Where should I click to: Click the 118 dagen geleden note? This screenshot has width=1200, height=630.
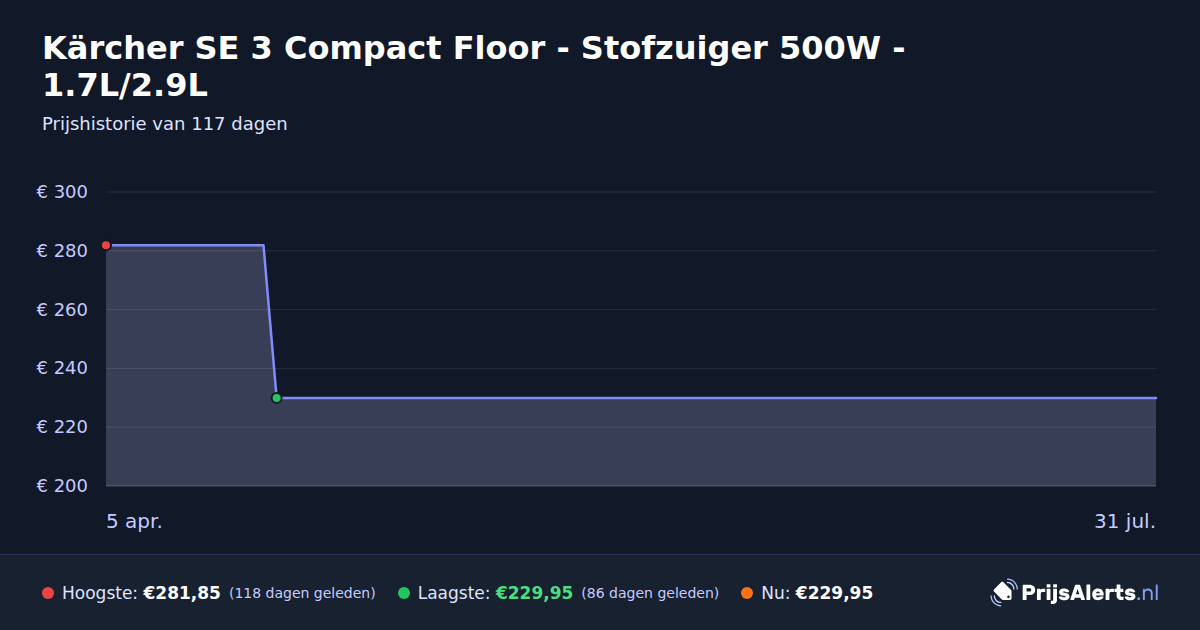pos(302,593)
